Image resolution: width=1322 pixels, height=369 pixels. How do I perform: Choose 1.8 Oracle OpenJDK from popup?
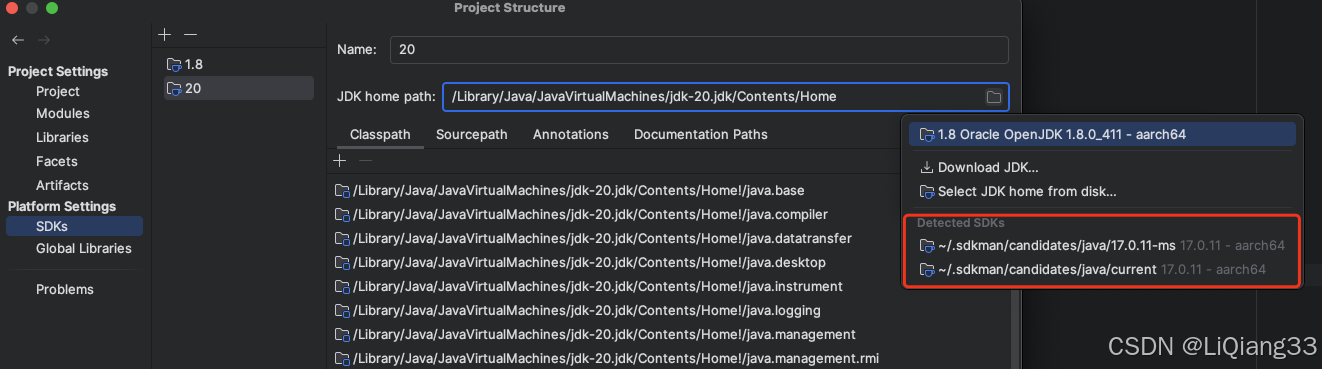[x=1102, y=134]
